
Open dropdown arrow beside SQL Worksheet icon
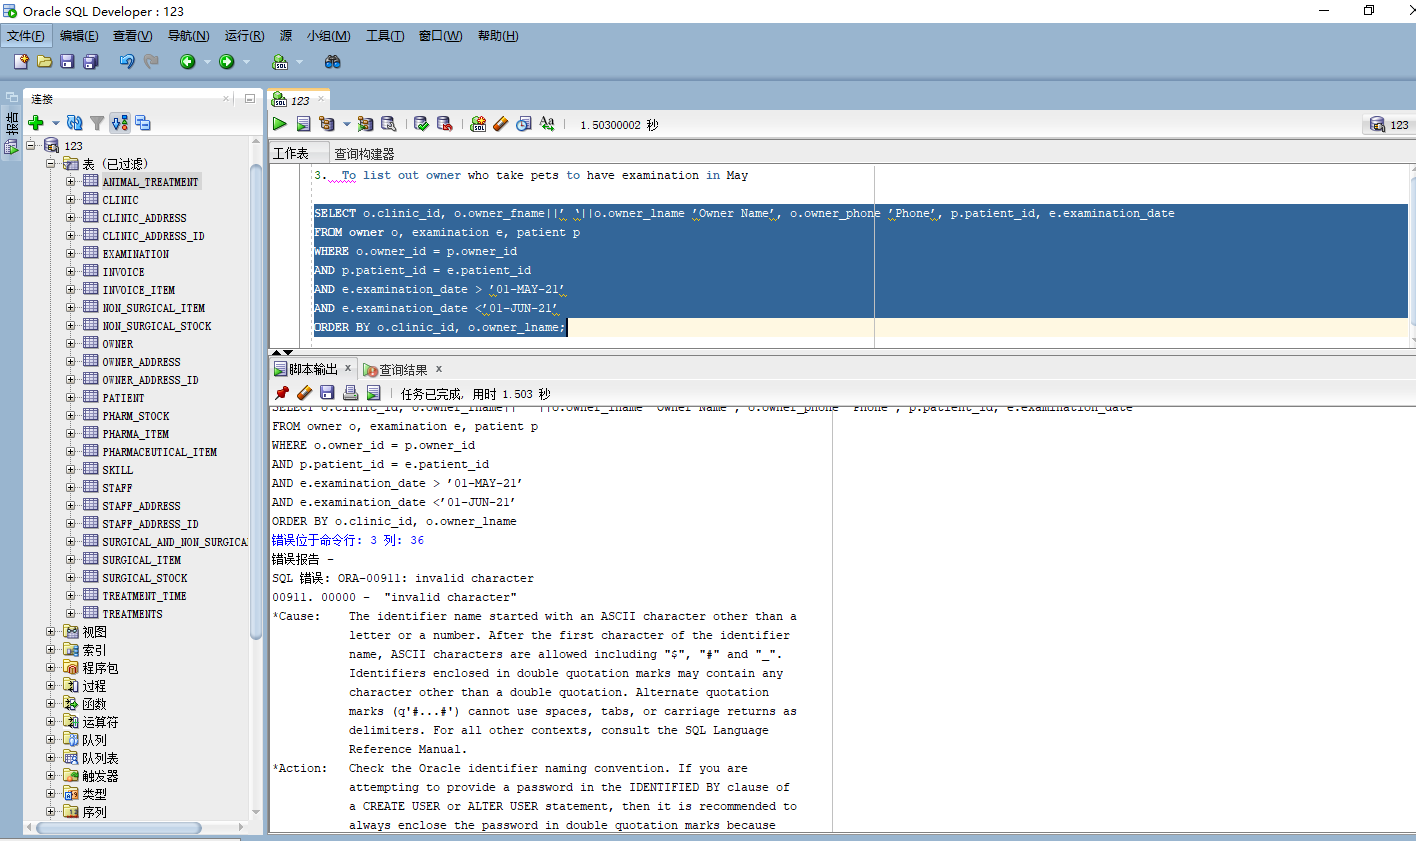300,62
